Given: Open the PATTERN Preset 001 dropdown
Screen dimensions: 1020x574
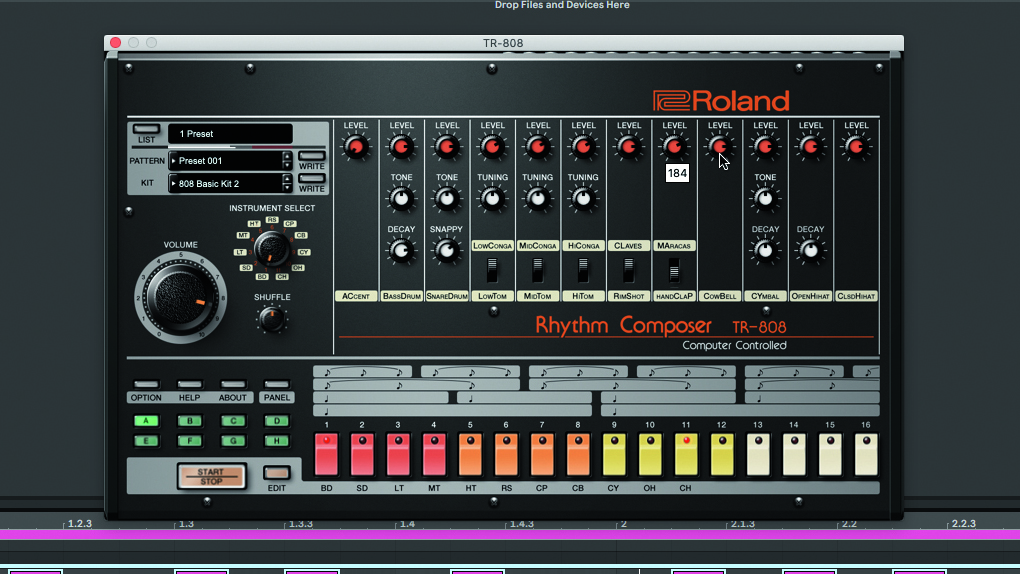Looking at the screenshot, I should pos(225,161).
